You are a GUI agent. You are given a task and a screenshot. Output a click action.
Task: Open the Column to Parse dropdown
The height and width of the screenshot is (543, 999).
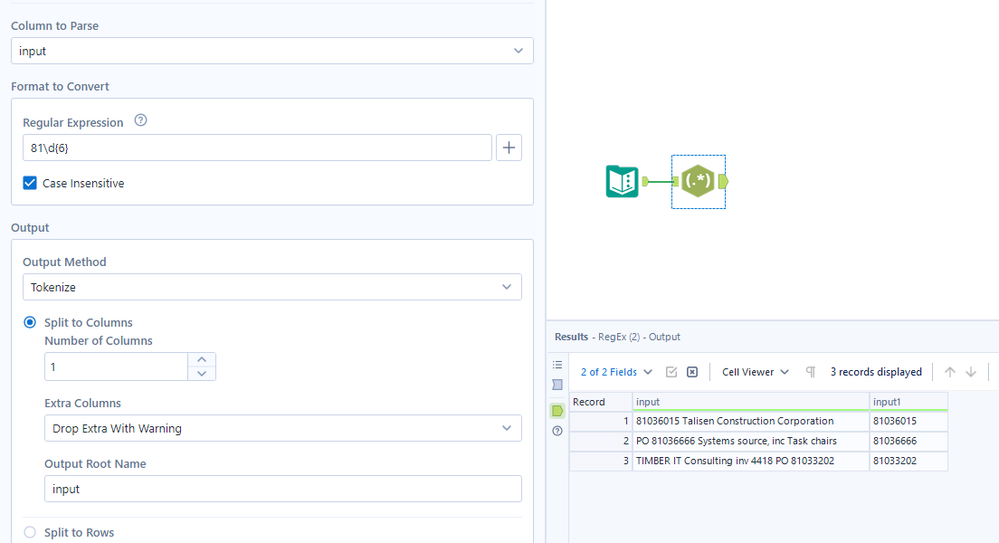point(272,51)
